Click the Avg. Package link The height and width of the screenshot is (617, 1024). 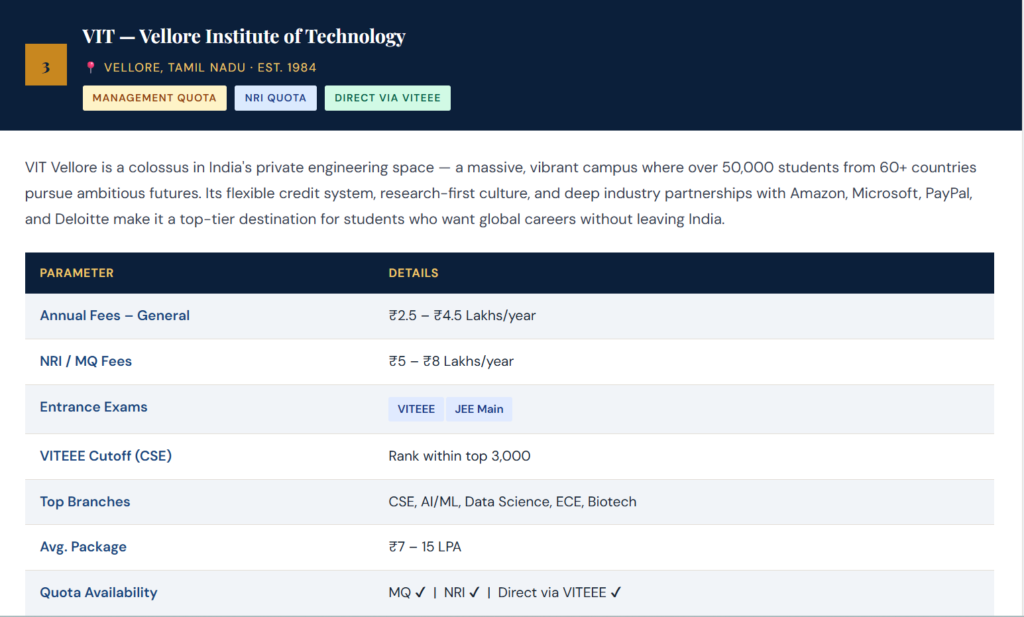[x=82, y=547]
